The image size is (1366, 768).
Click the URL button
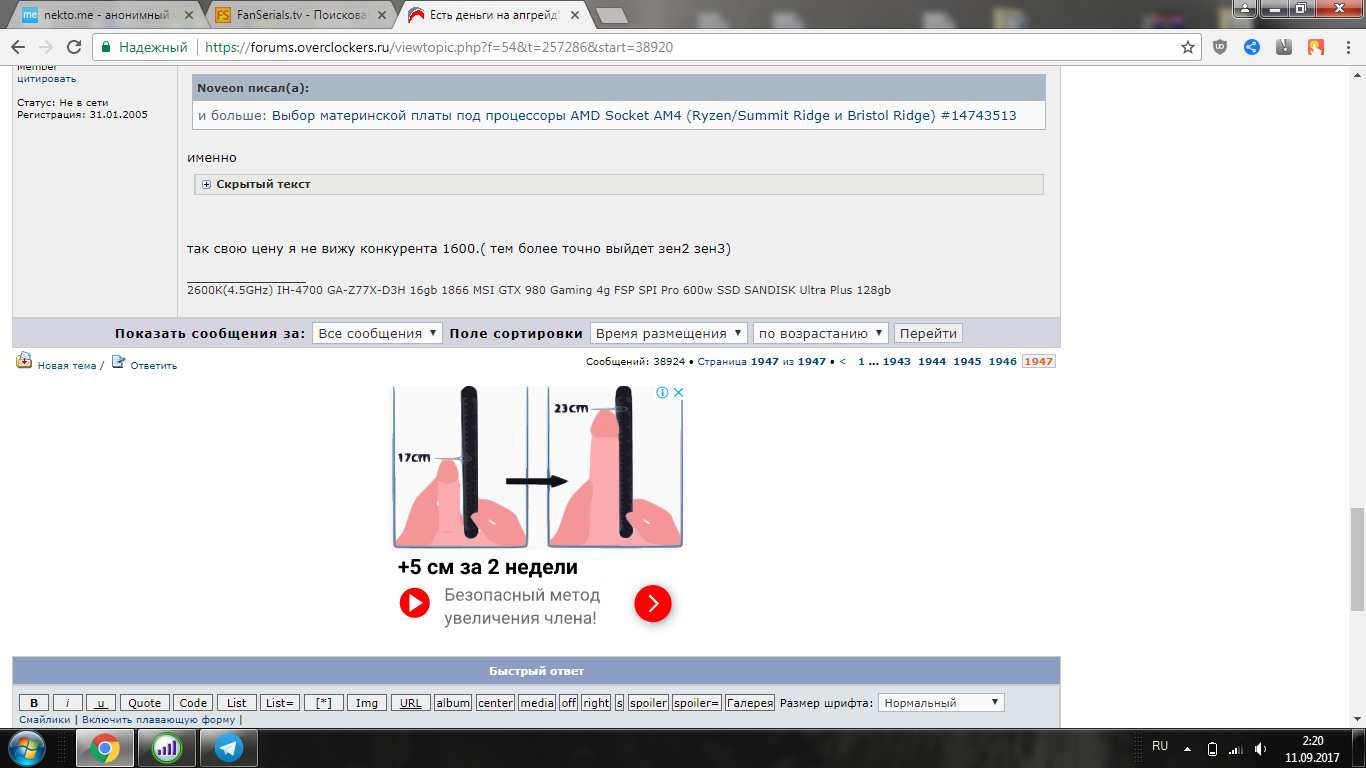(x=411, y=703)
